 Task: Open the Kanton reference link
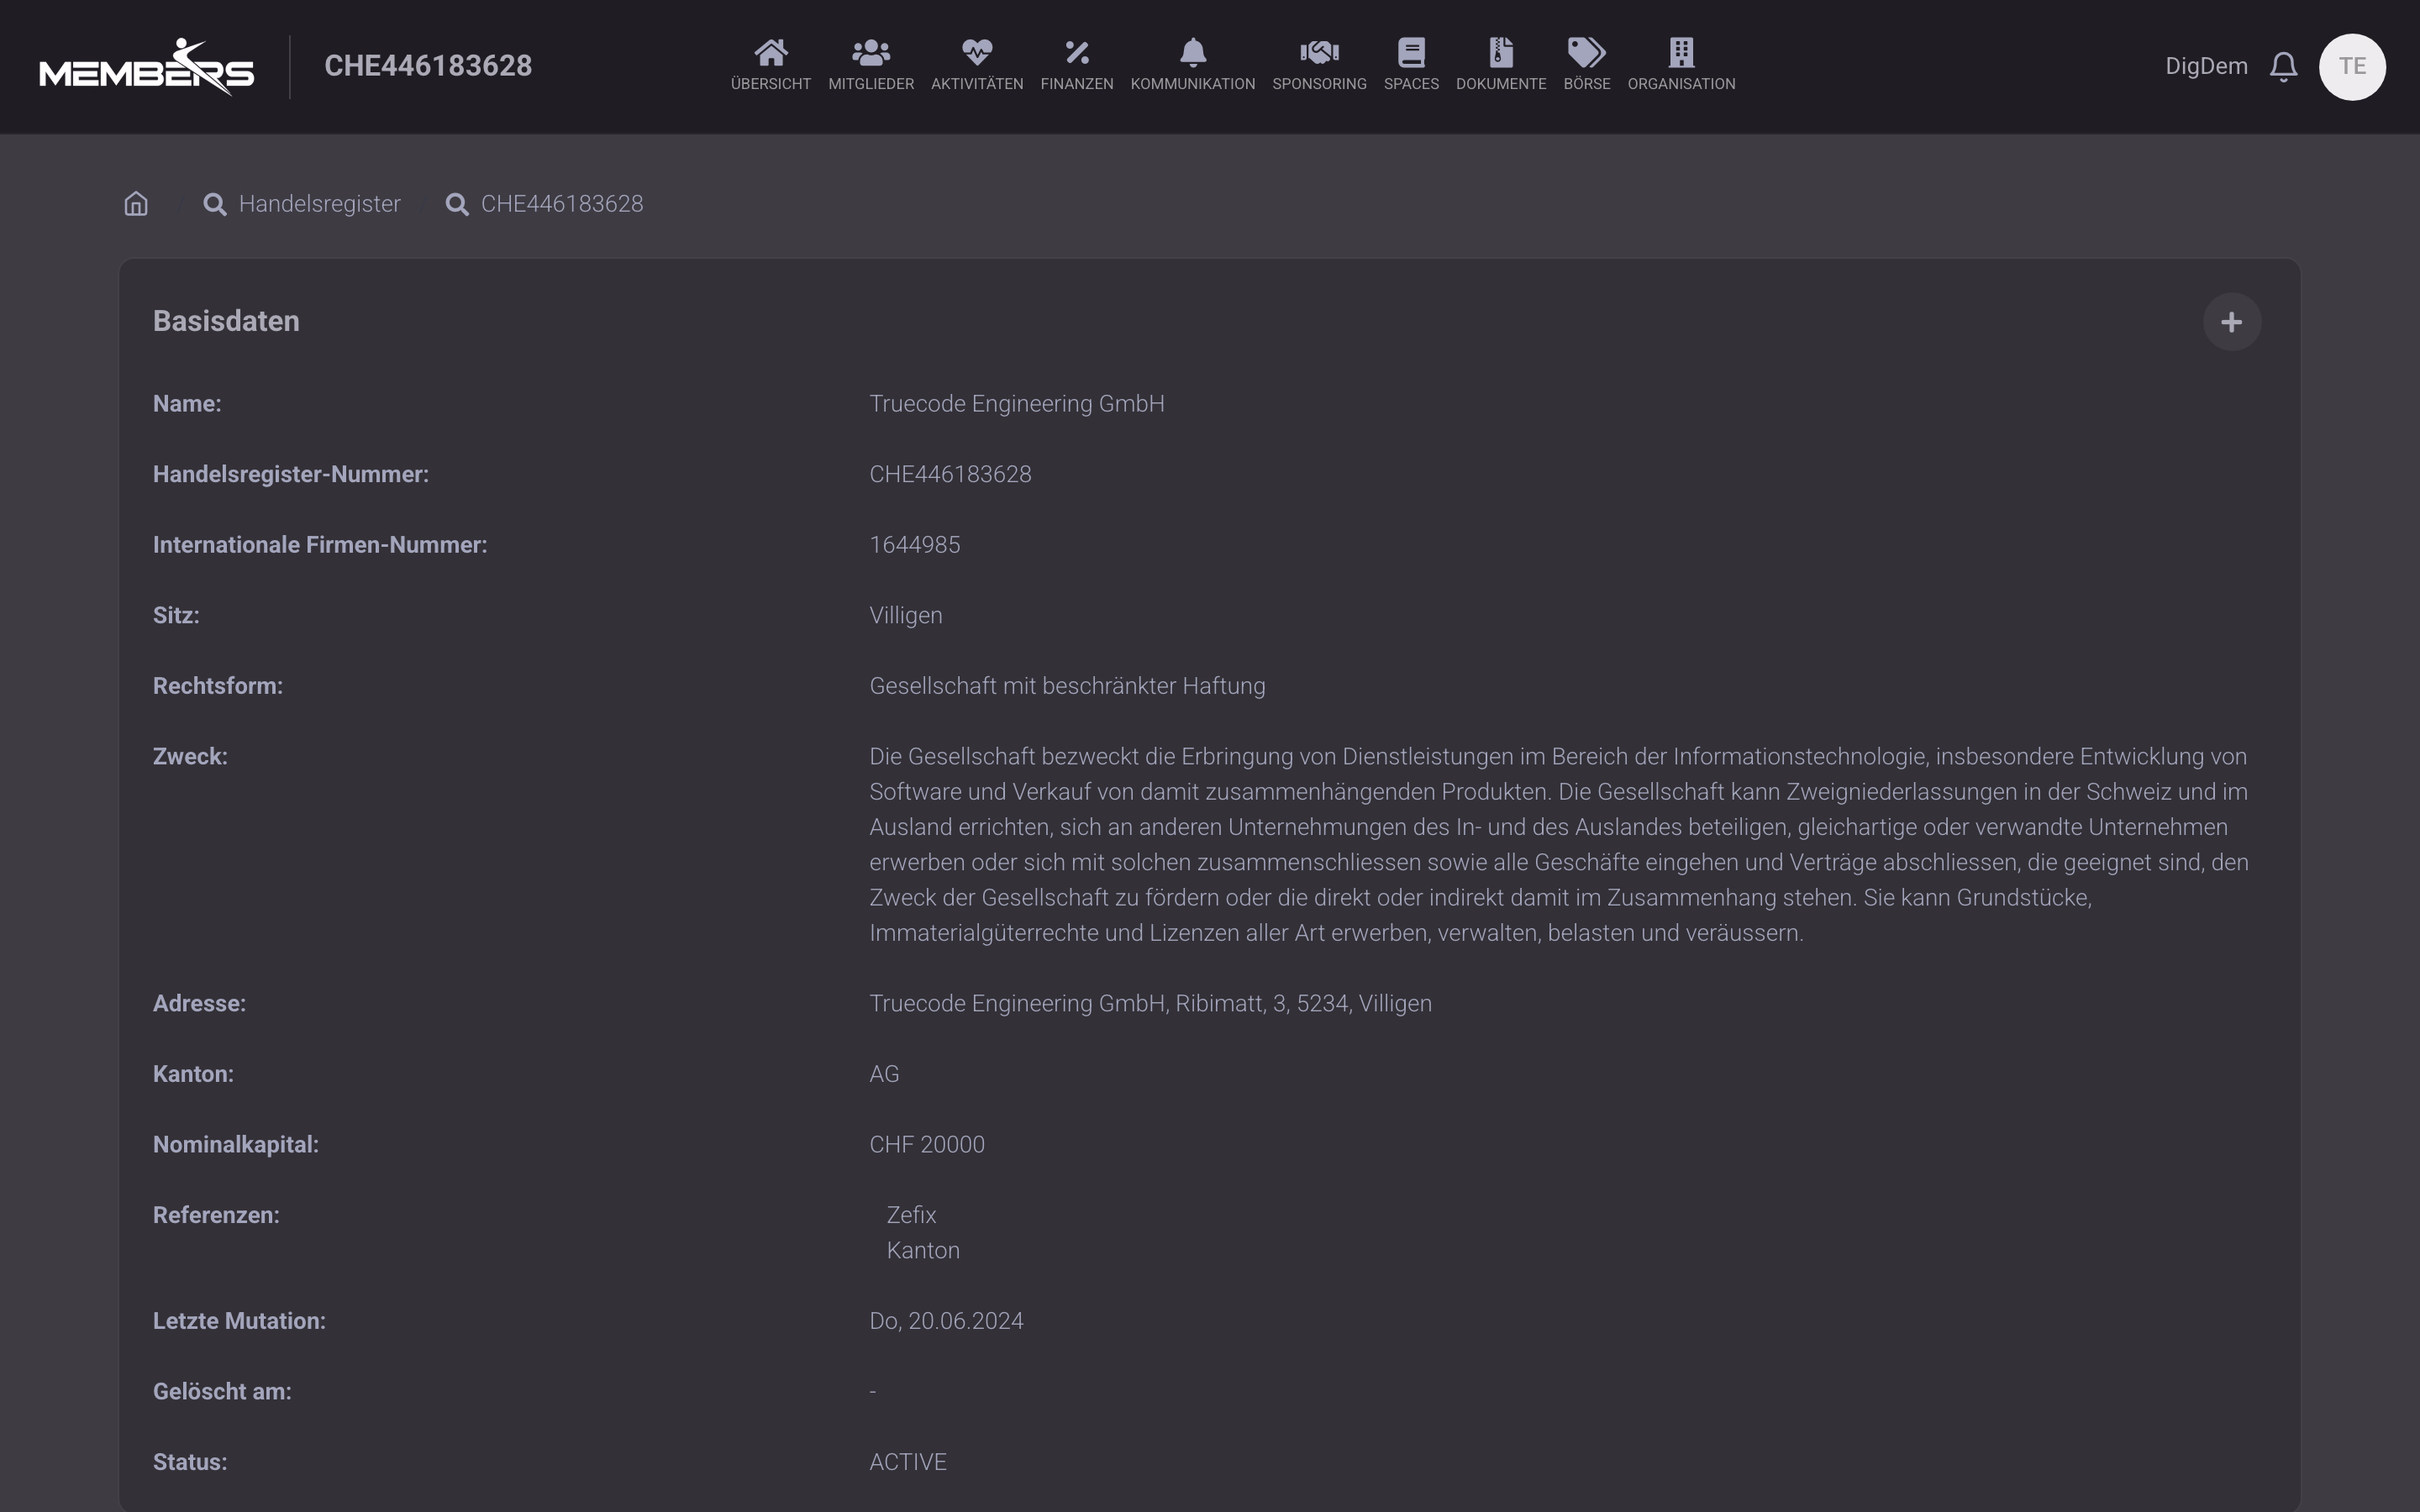tap(923, 1250)
